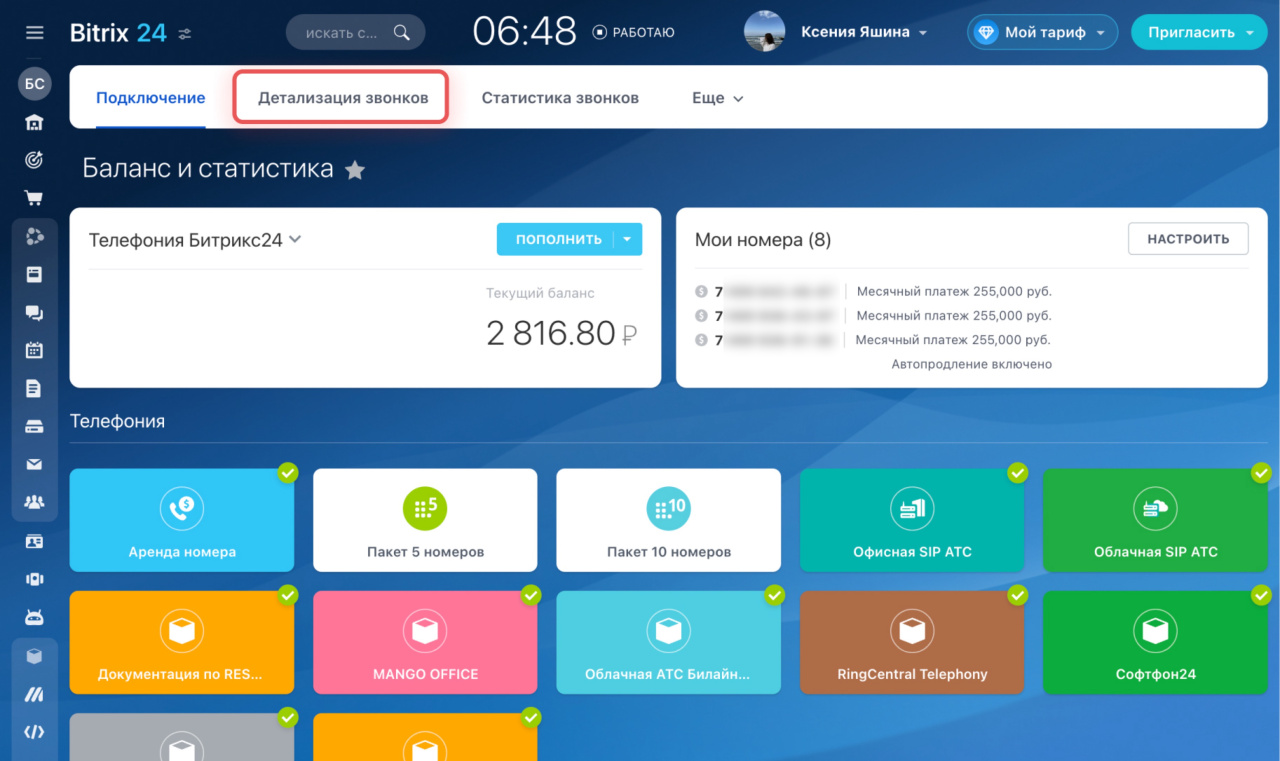Toggle the РАБОТАЮ workday status
Image resolution: width=1280 pixels, height=761 pixels.
[x=634, y=32]
